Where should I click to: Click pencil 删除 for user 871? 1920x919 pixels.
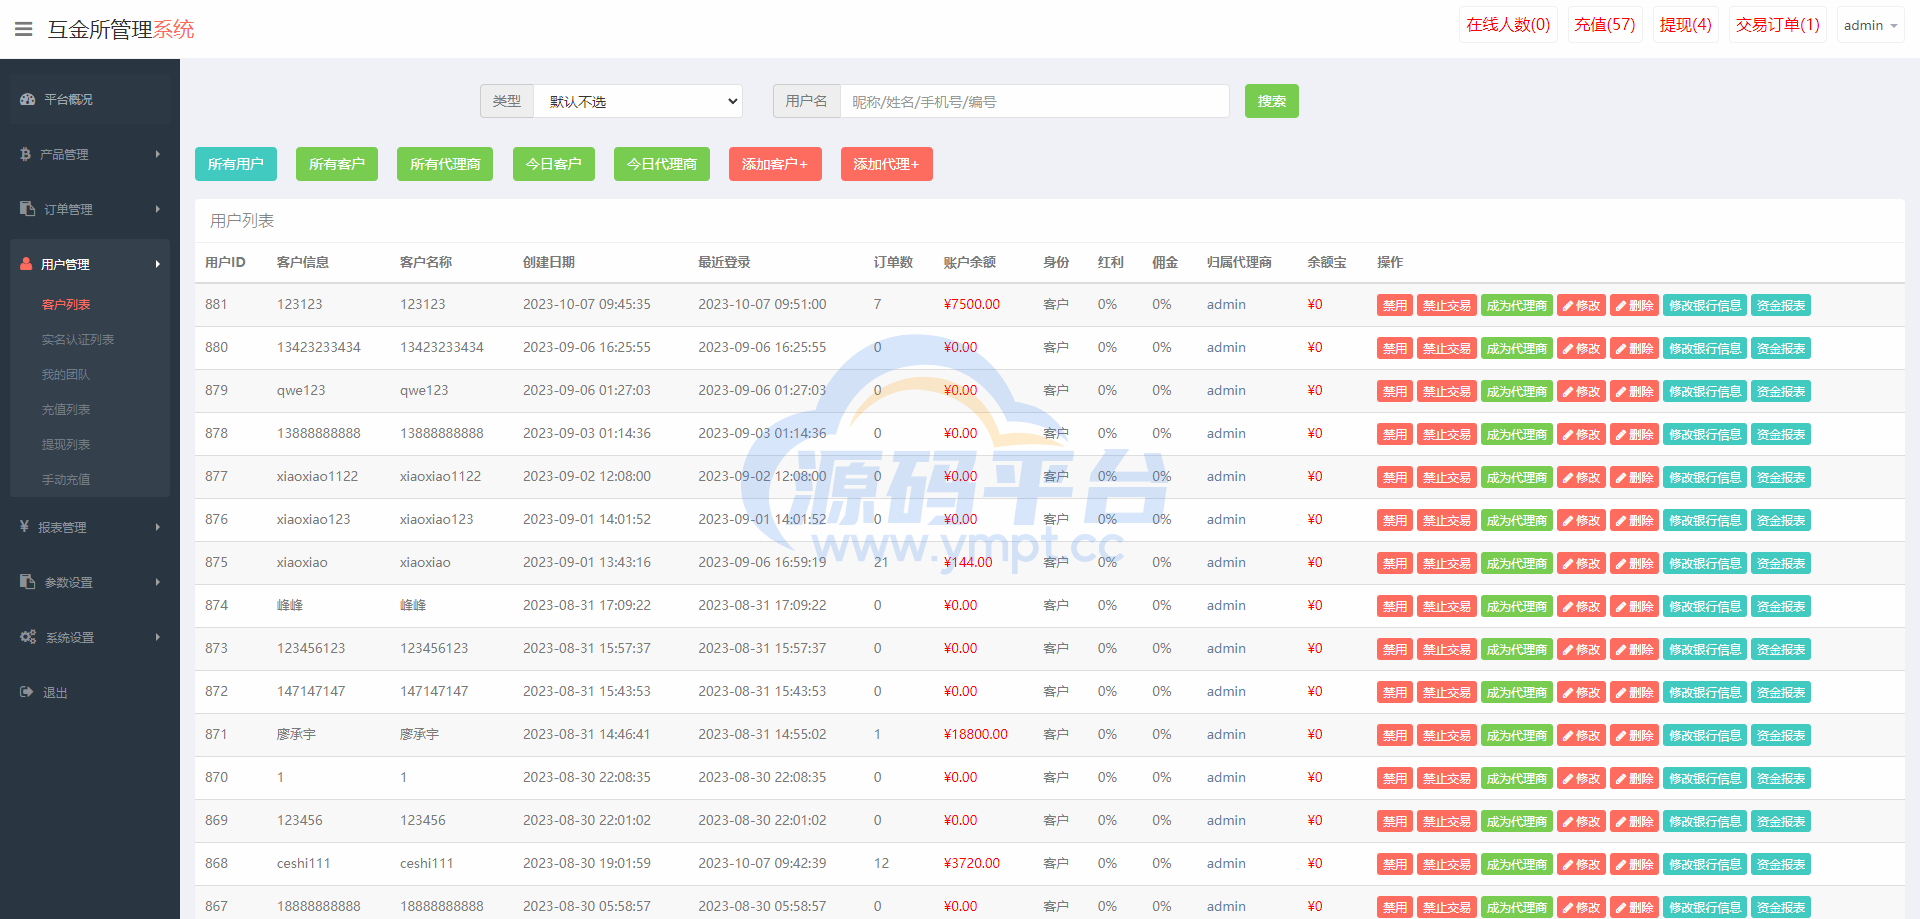(1634, 735)
